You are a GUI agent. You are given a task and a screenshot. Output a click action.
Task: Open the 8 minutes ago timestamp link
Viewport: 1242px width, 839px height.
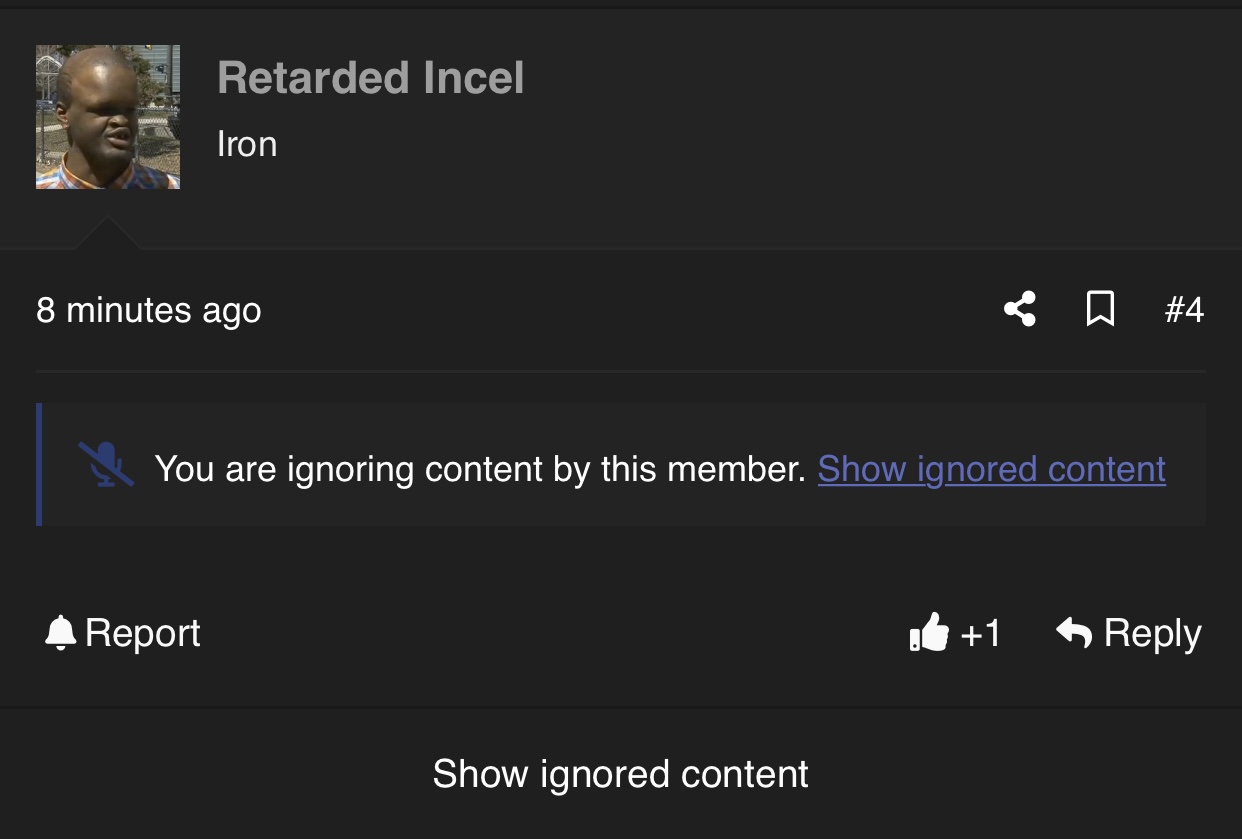click(x=148, y=310)
